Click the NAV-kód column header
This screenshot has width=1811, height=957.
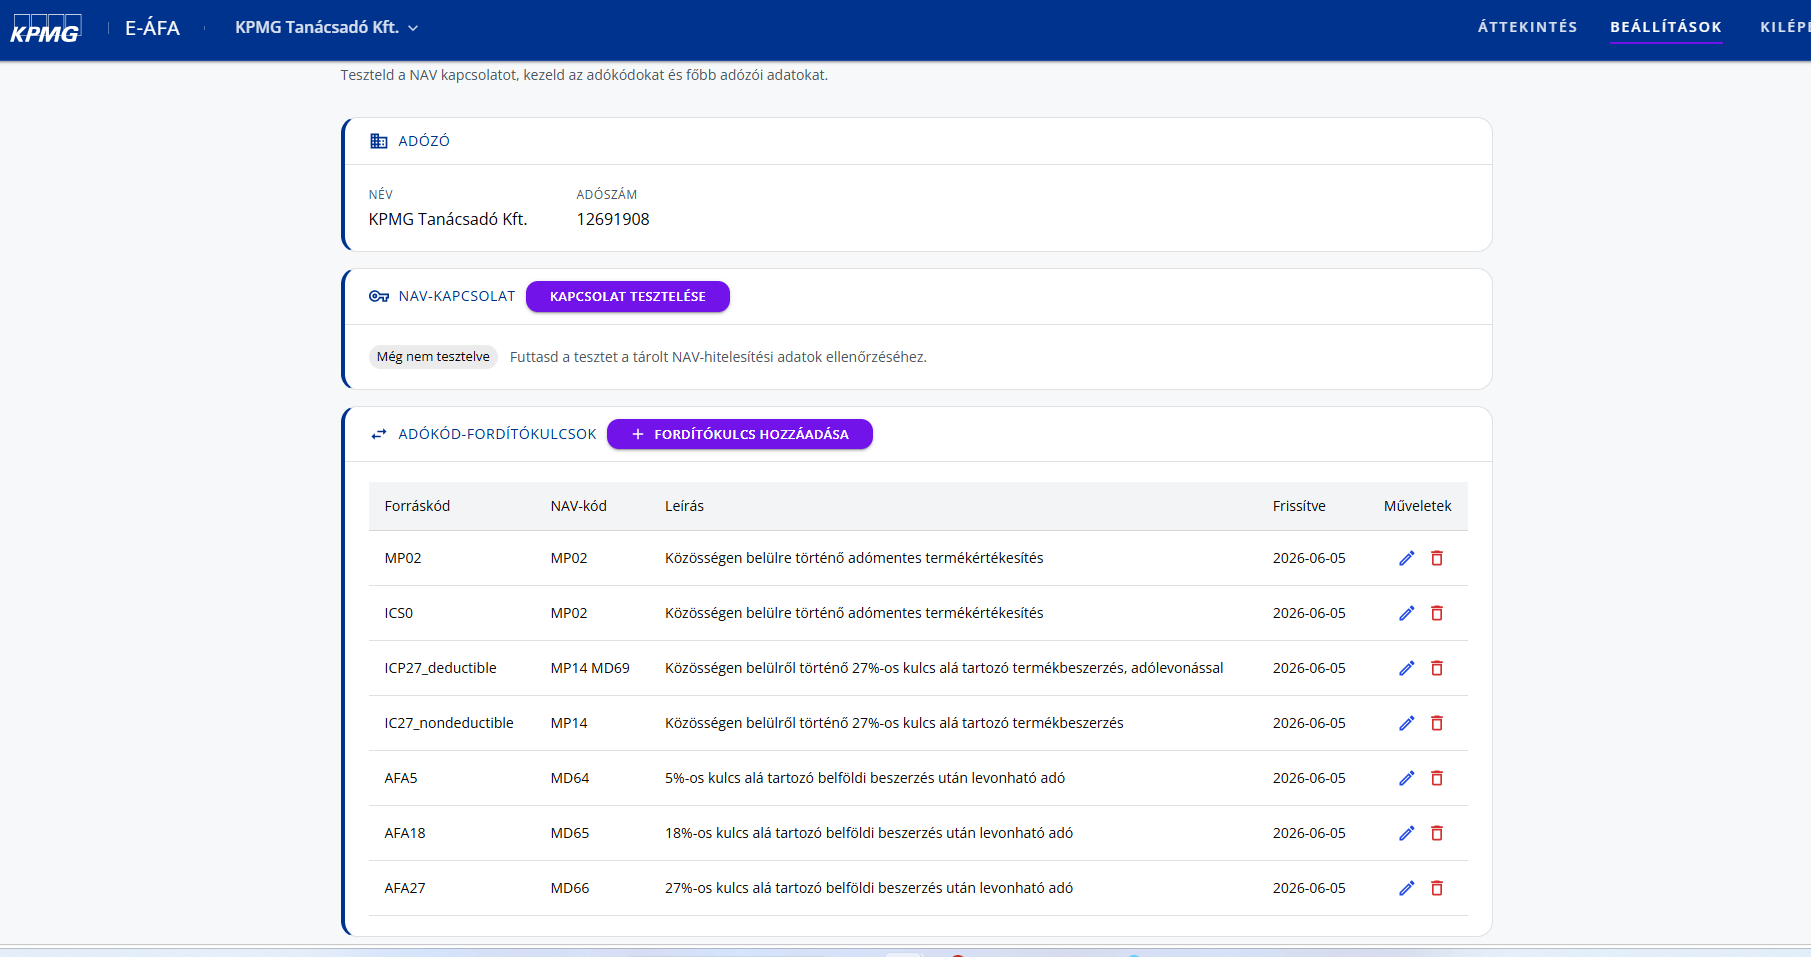[x=578, y=506]
